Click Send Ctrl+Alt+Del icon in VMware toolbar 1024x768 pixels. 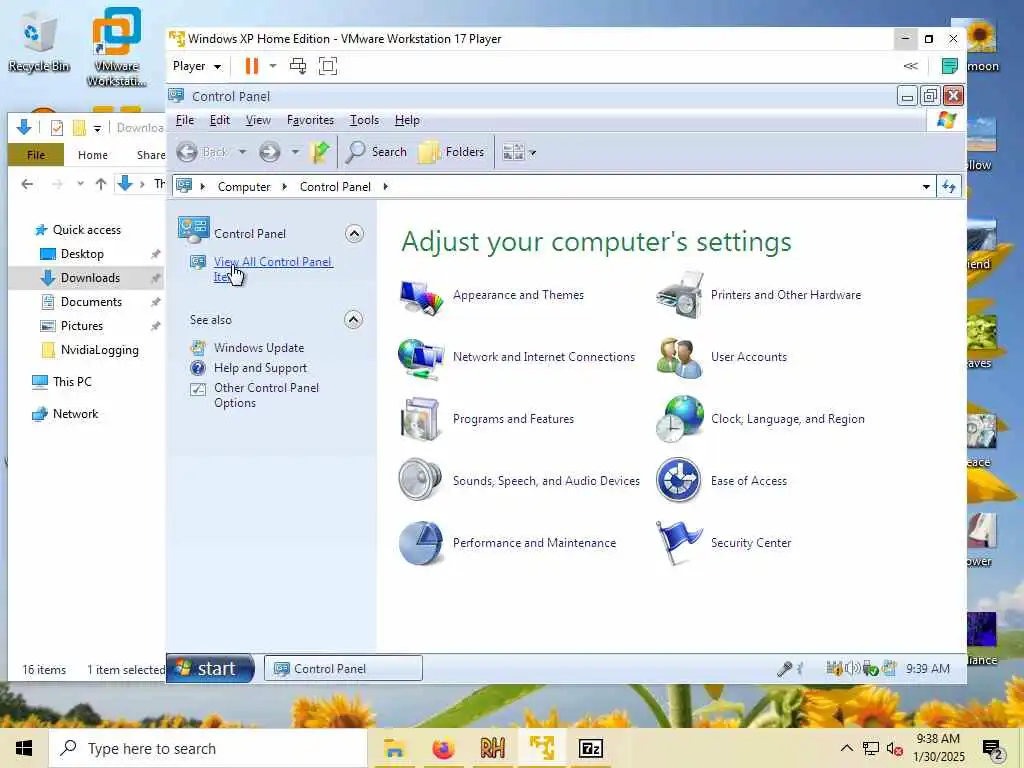(298, 66)
